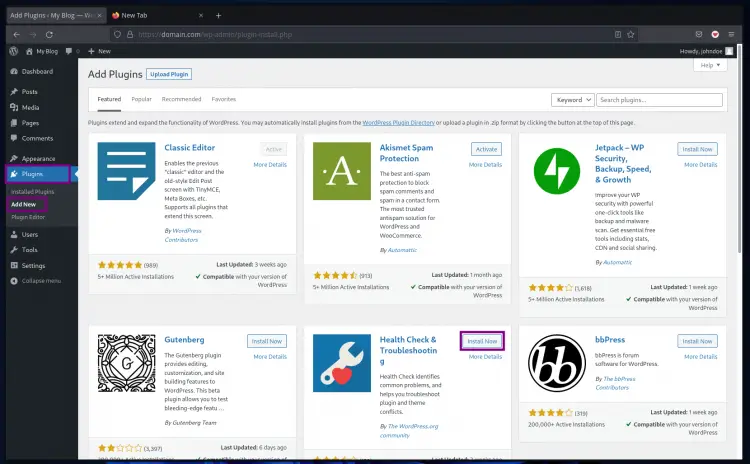Close the Add Plugins browser tab
This screenshot has height=464, width=750.
tap(99, 15)
